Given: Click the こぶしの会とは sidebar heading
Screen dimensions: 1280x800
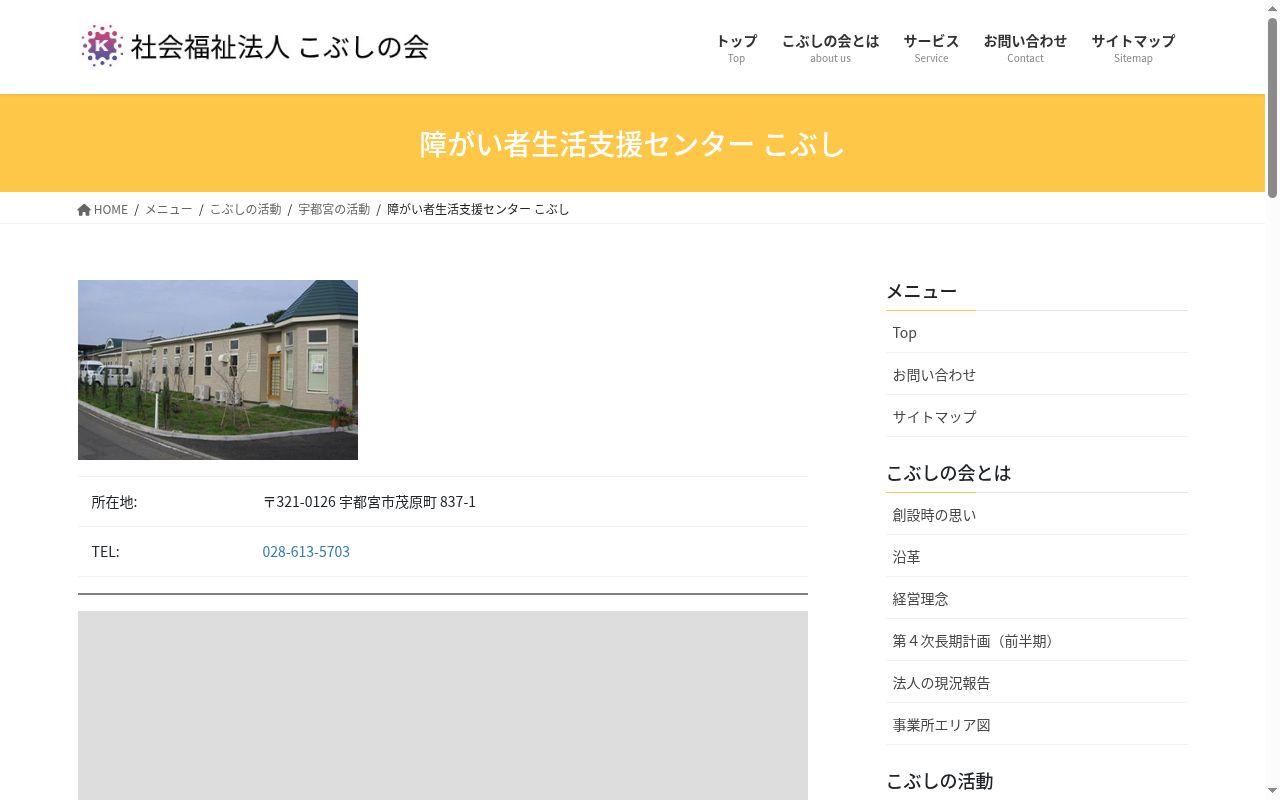Looking at the screenshot, I should click(948, 473).
